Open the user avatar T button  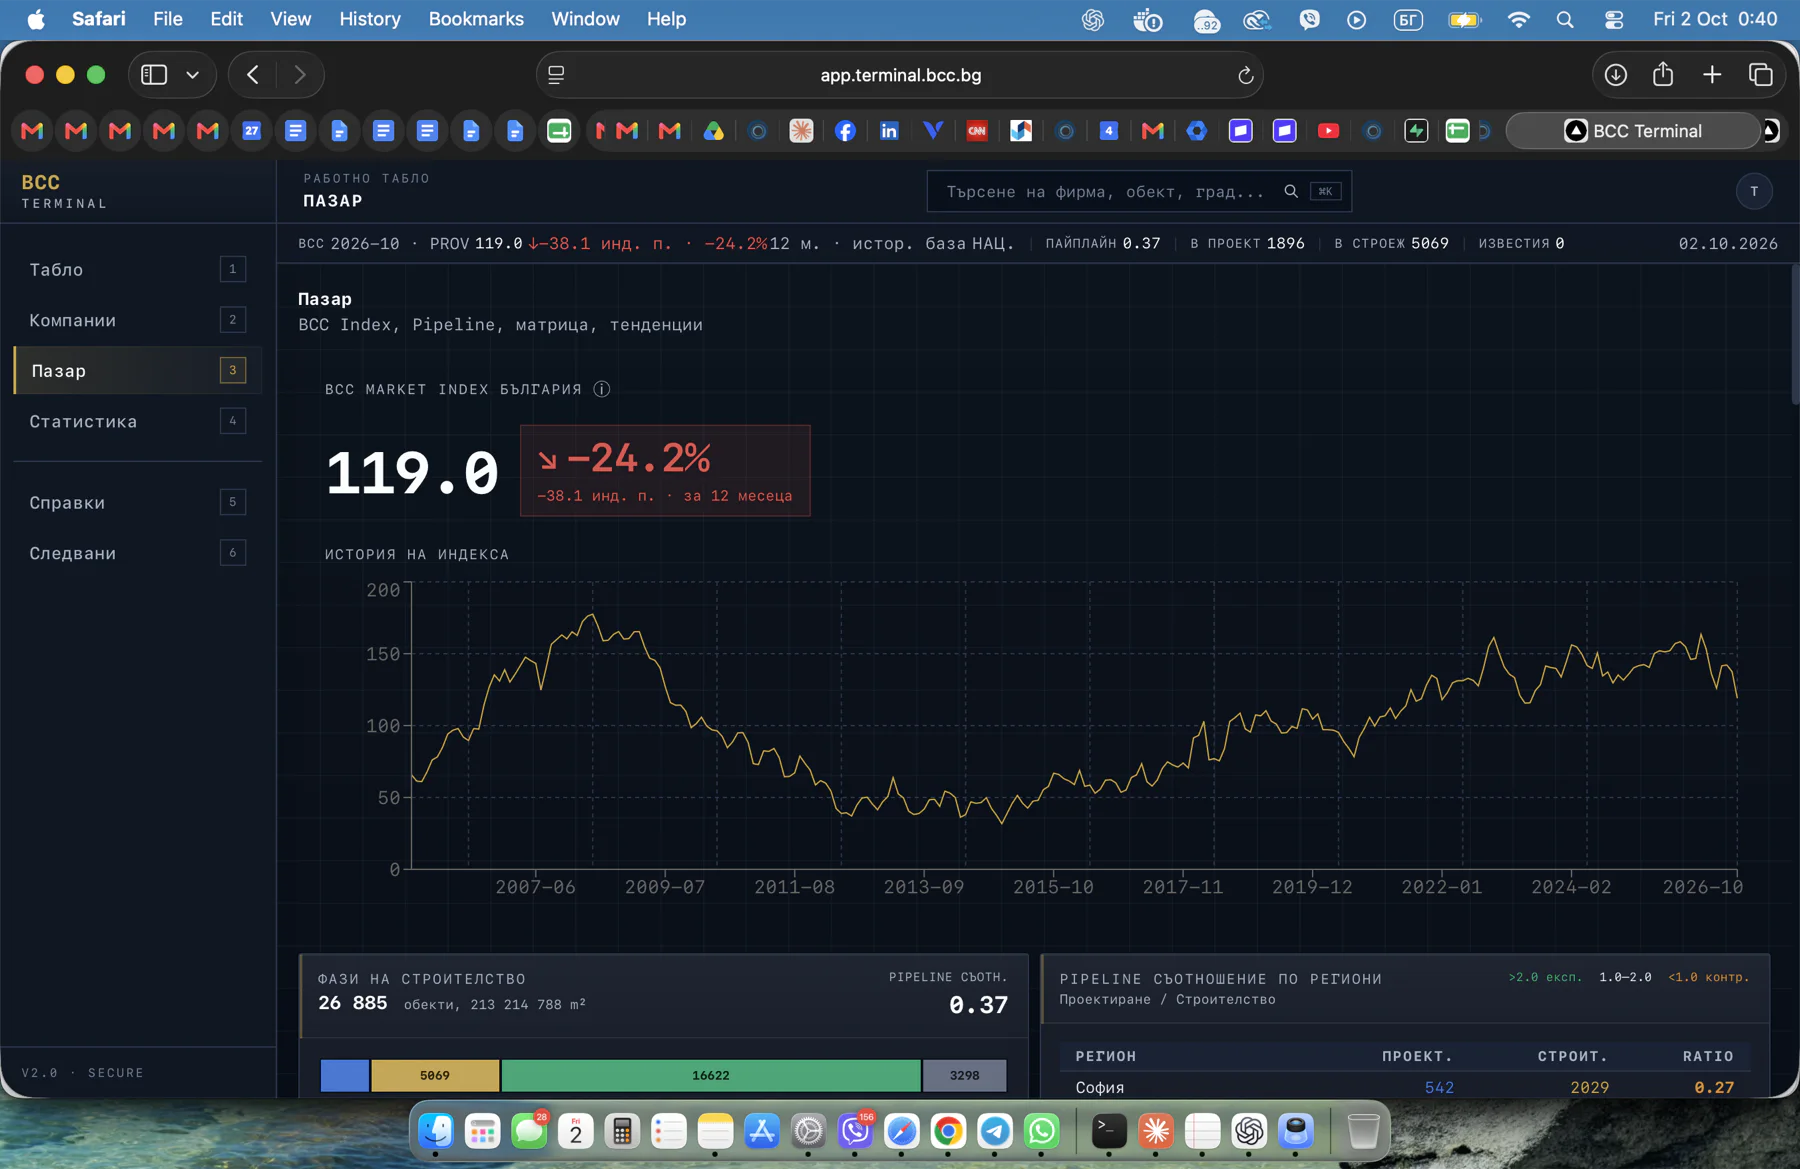pyautogui.click(x=1754, y=191)
